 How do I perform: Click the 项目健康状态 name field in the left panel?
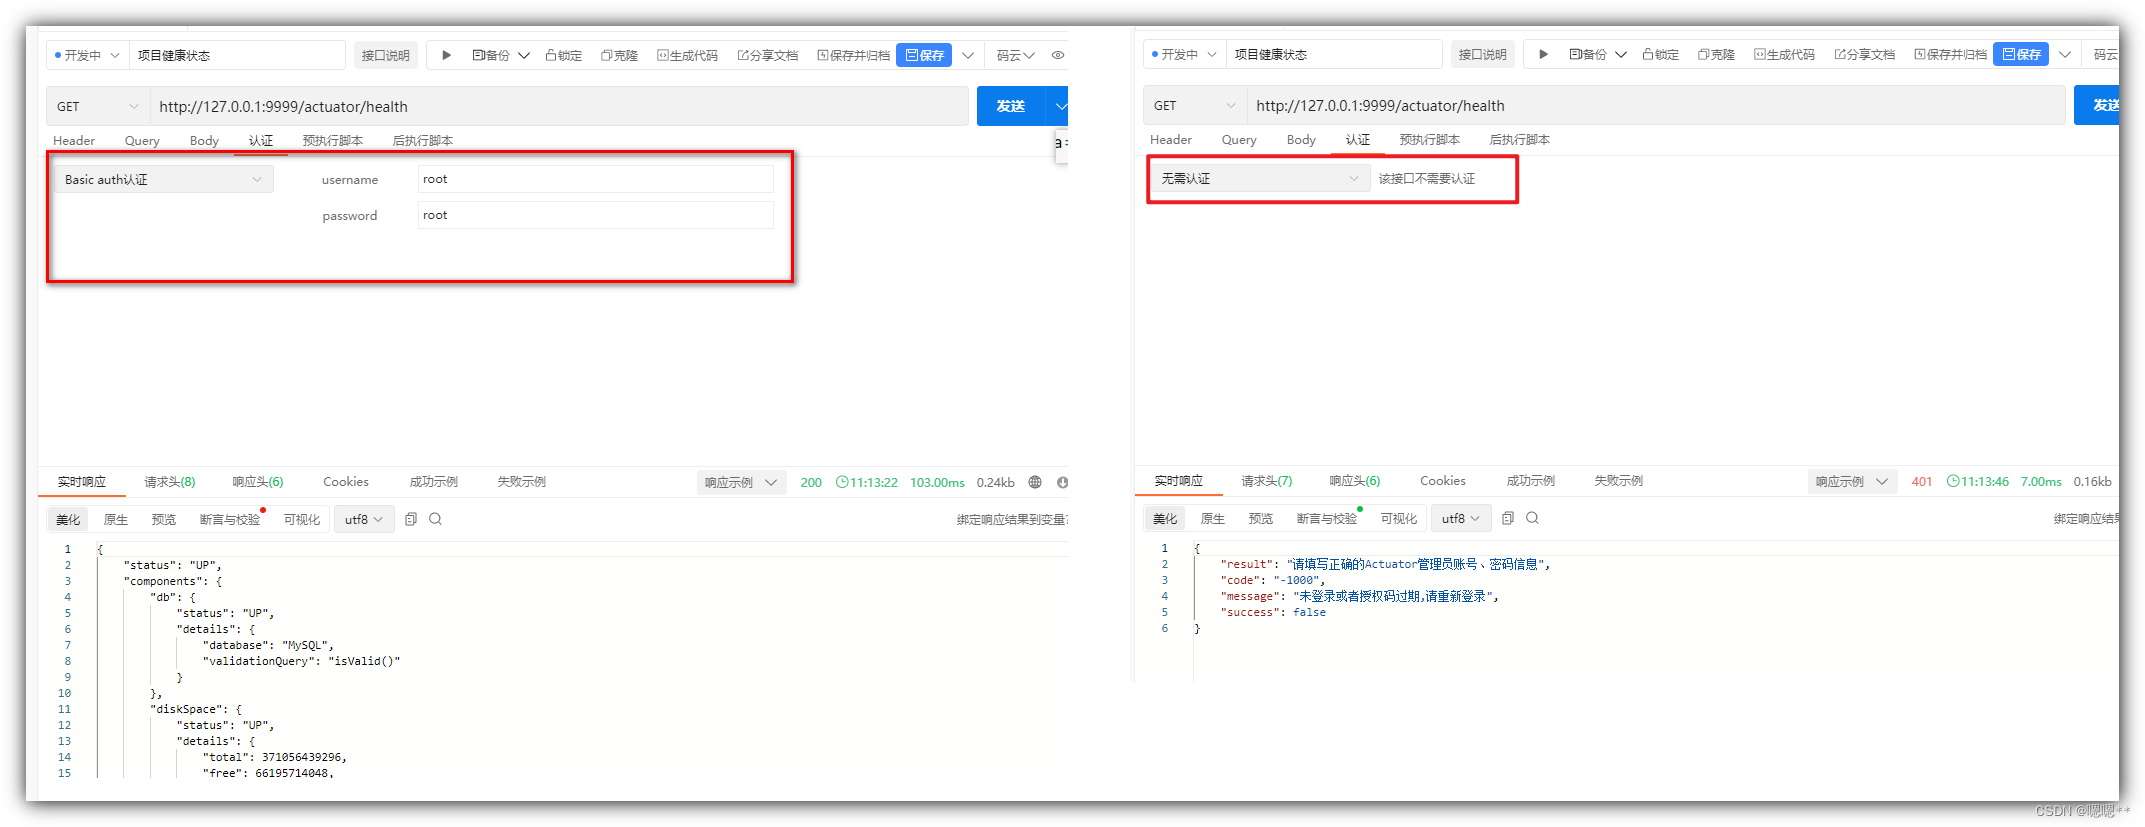[x=238, y=55]
